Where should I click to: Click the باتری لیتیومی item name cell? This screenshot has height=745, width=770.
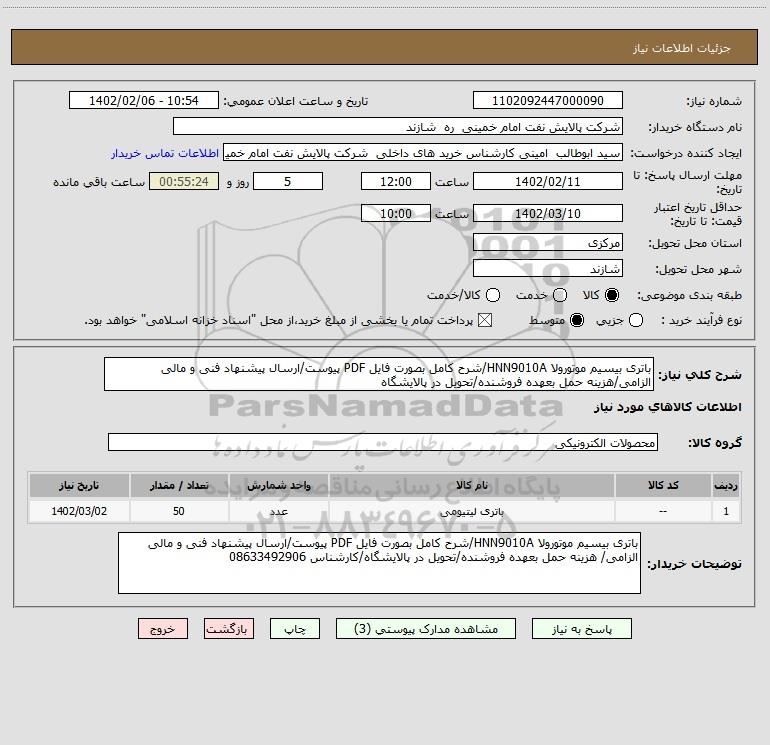[471, 511]
